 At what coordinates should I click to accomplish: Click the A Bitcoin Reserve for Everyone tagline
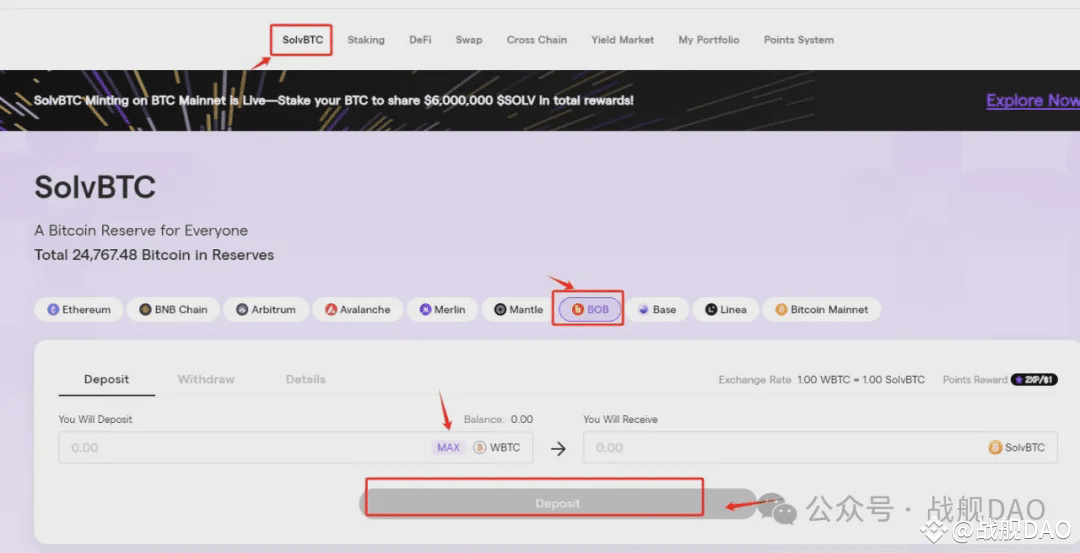(x=141, y=231)
